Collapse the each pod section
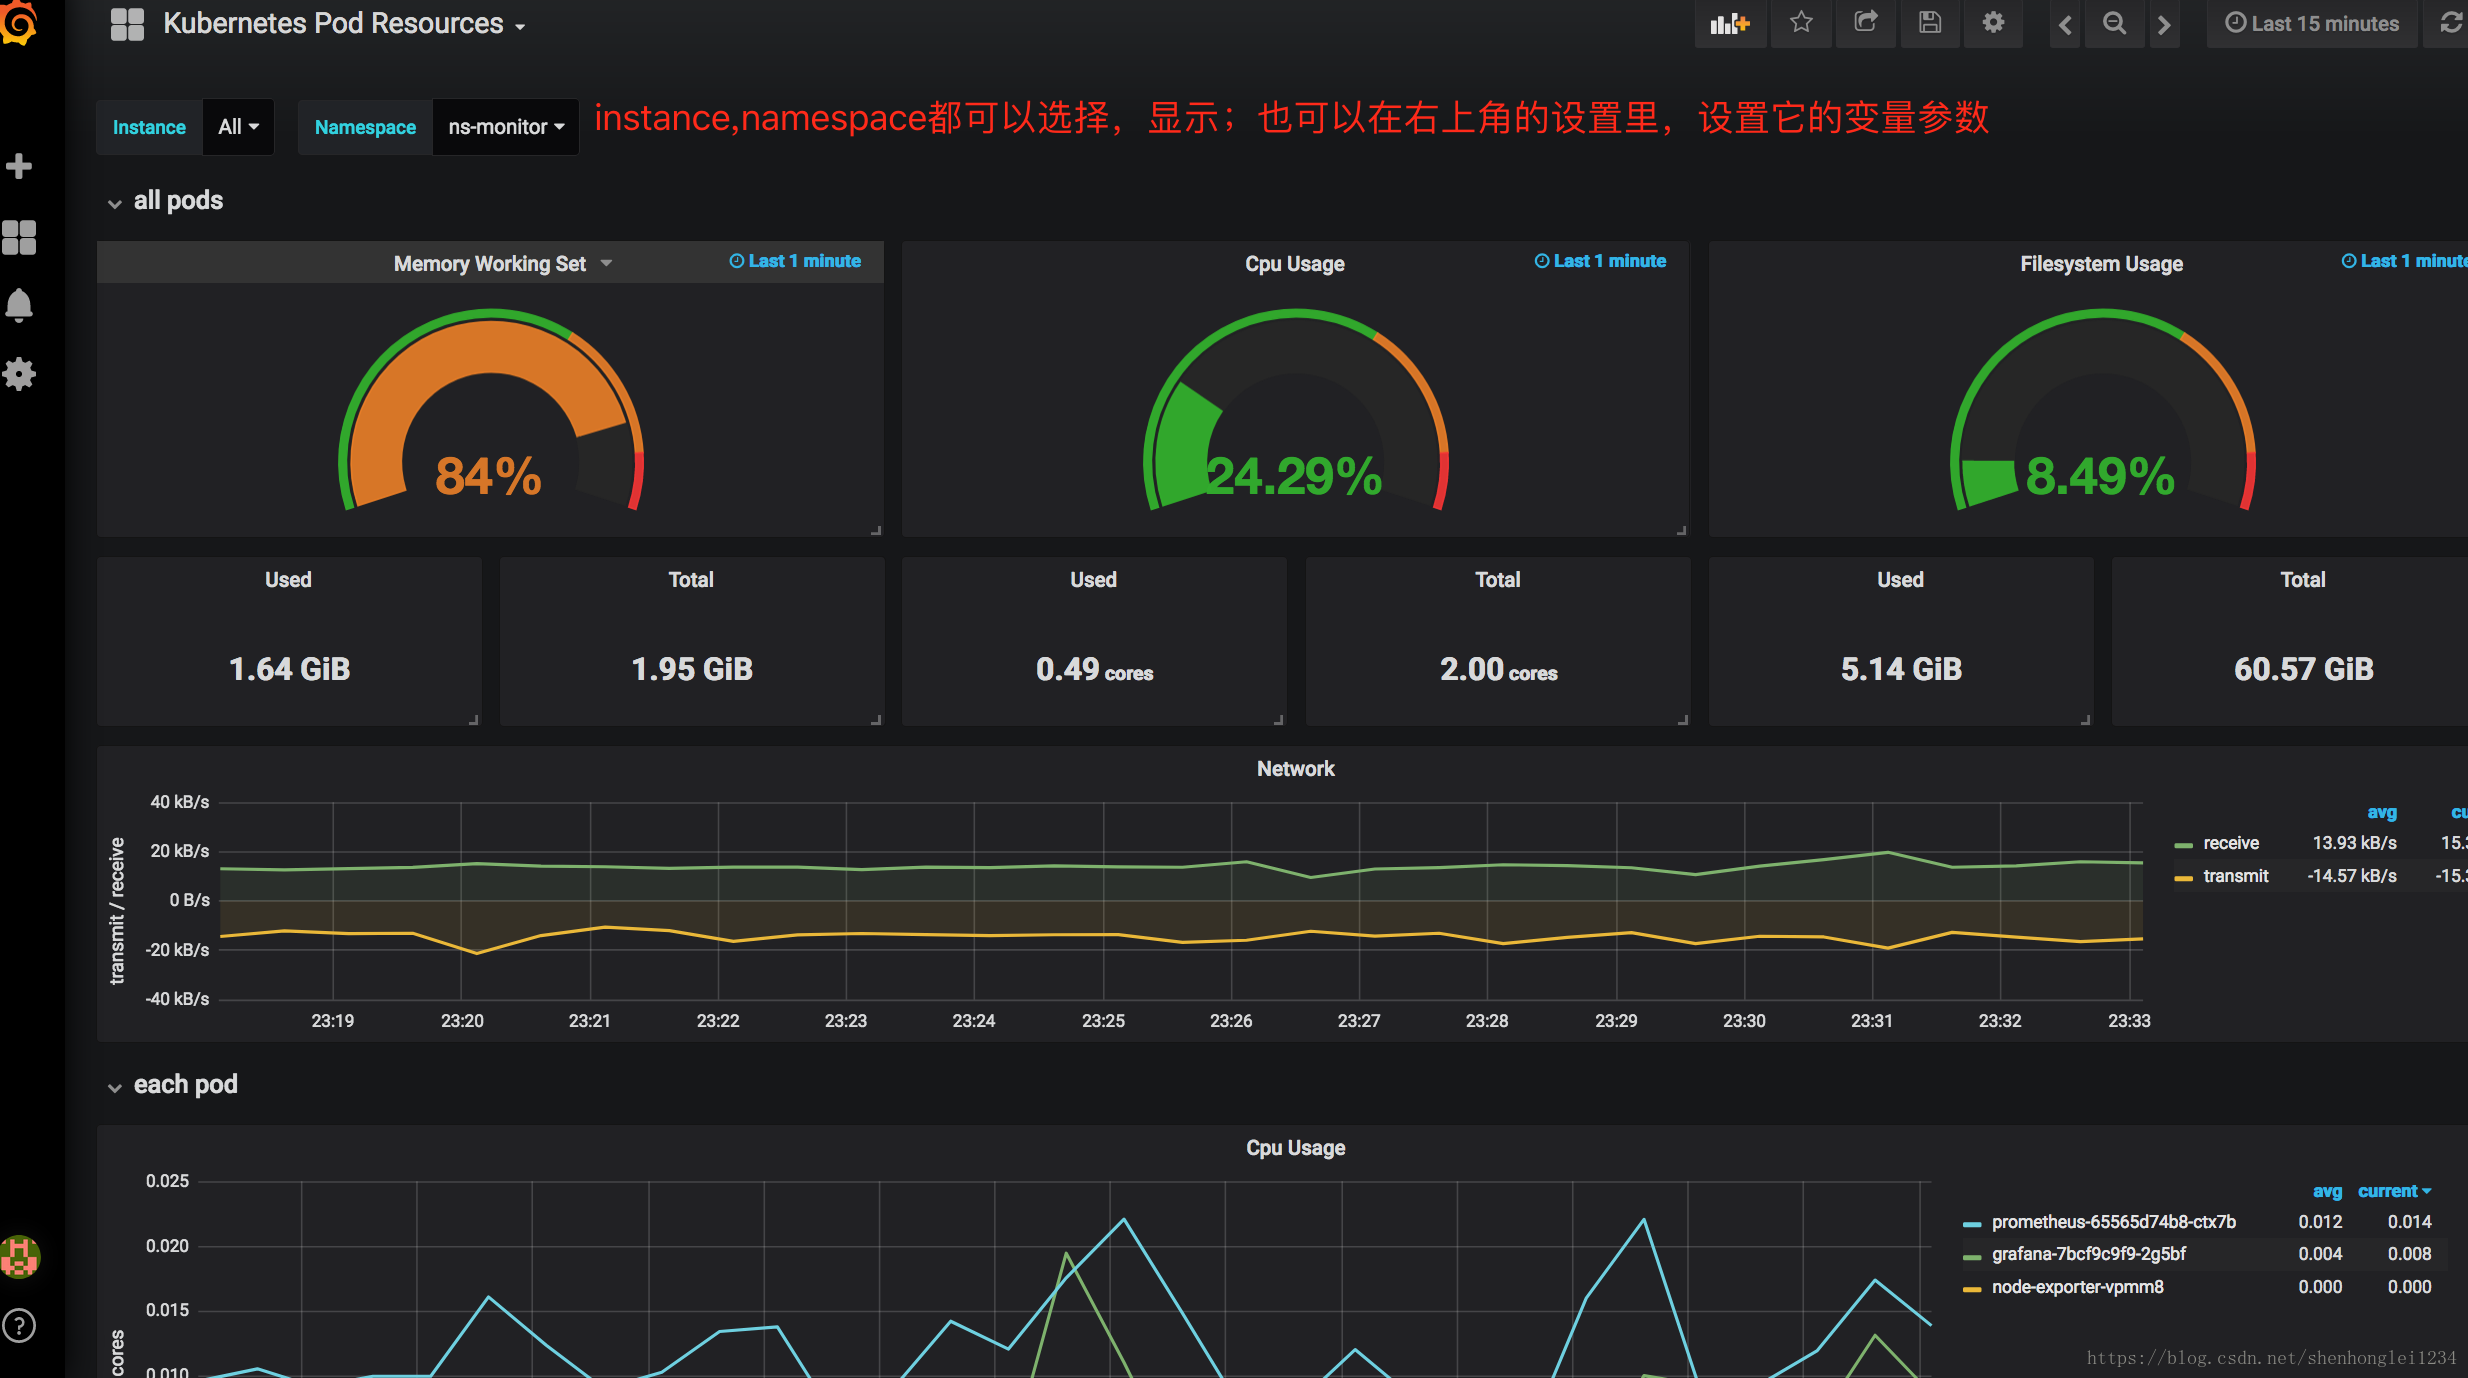The width and height of the screenshot is (2468, 1378). (110, 1086)
